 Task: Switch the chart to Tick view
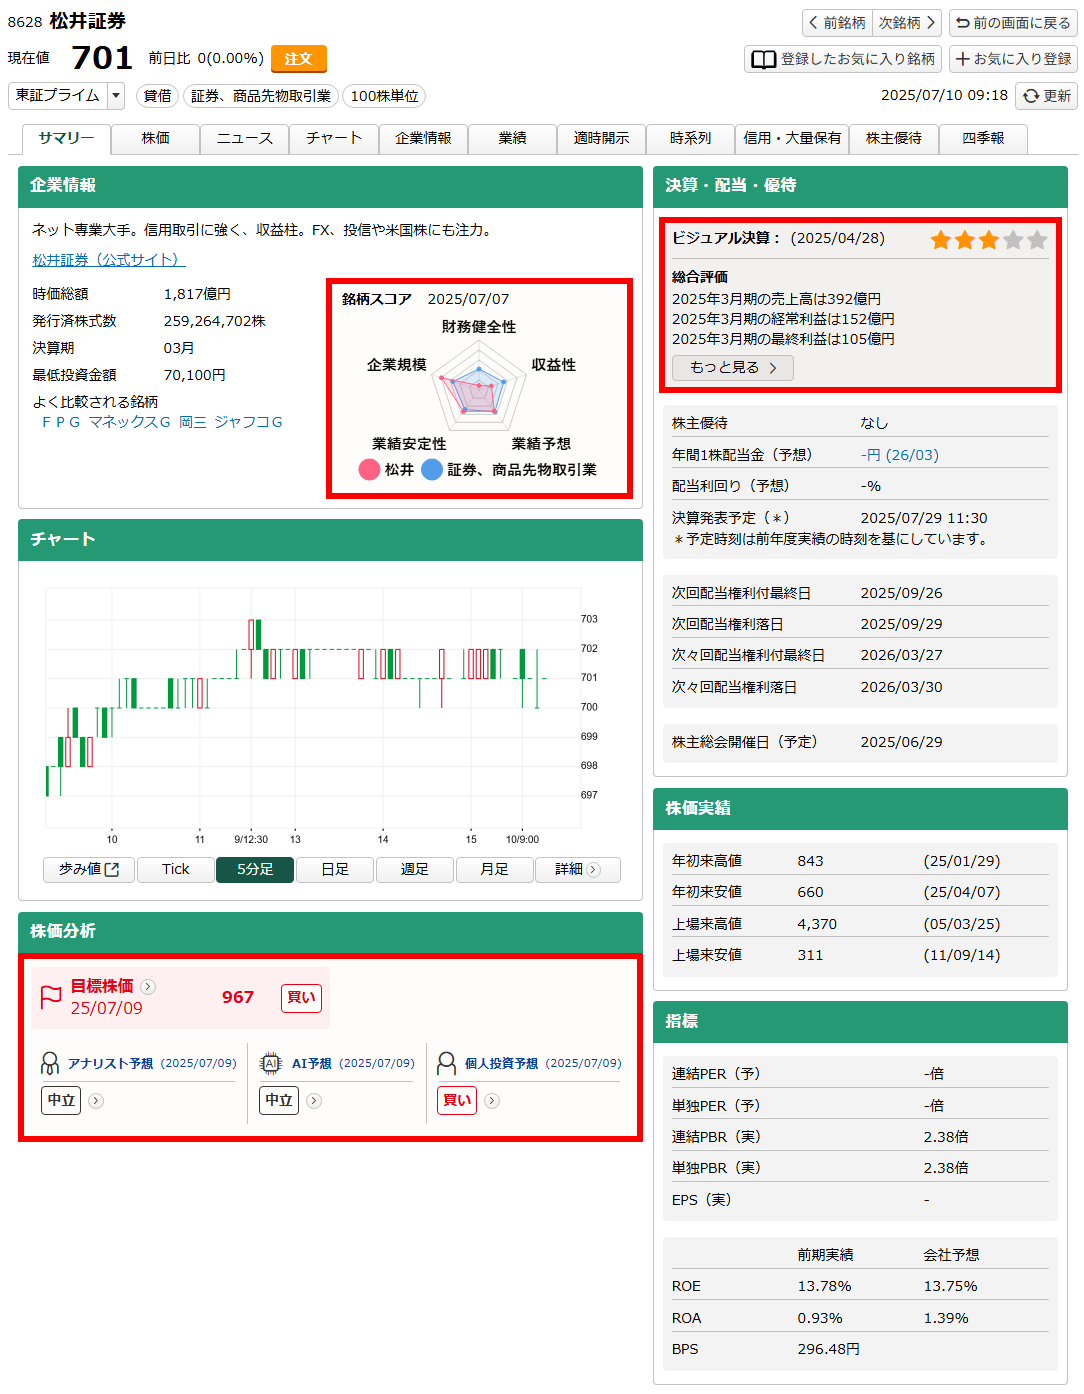175,870
